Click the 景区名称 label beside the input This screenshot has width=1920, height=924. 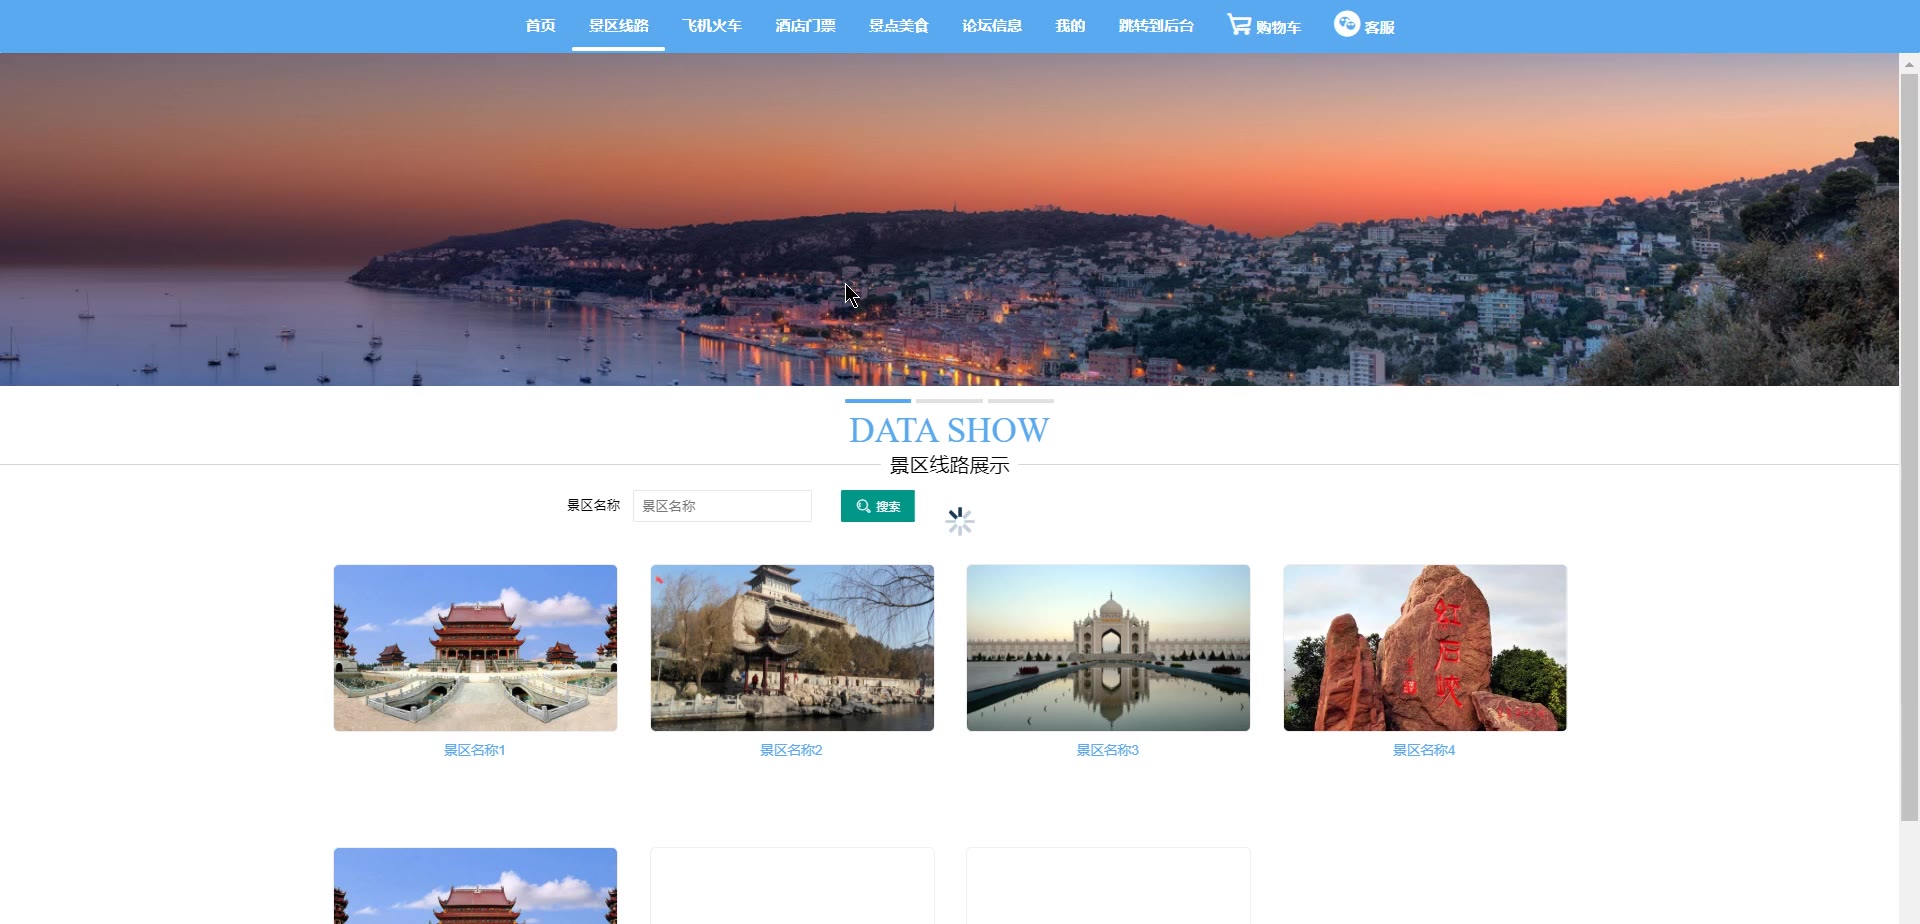(x=593, y=505)
